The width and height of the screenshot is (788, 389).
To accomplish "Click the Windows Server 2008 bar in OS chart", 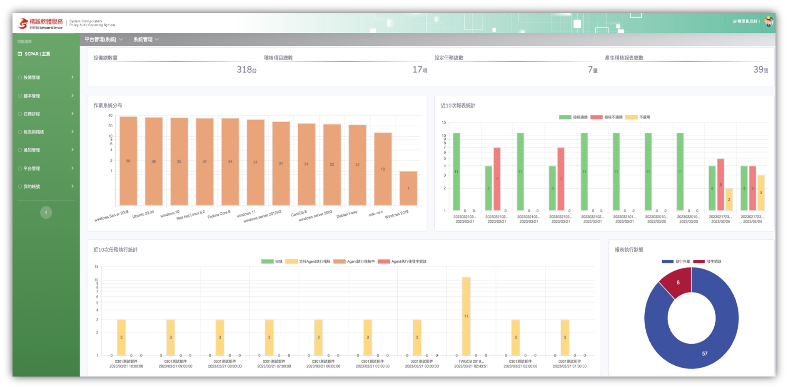I will (128, 161).
